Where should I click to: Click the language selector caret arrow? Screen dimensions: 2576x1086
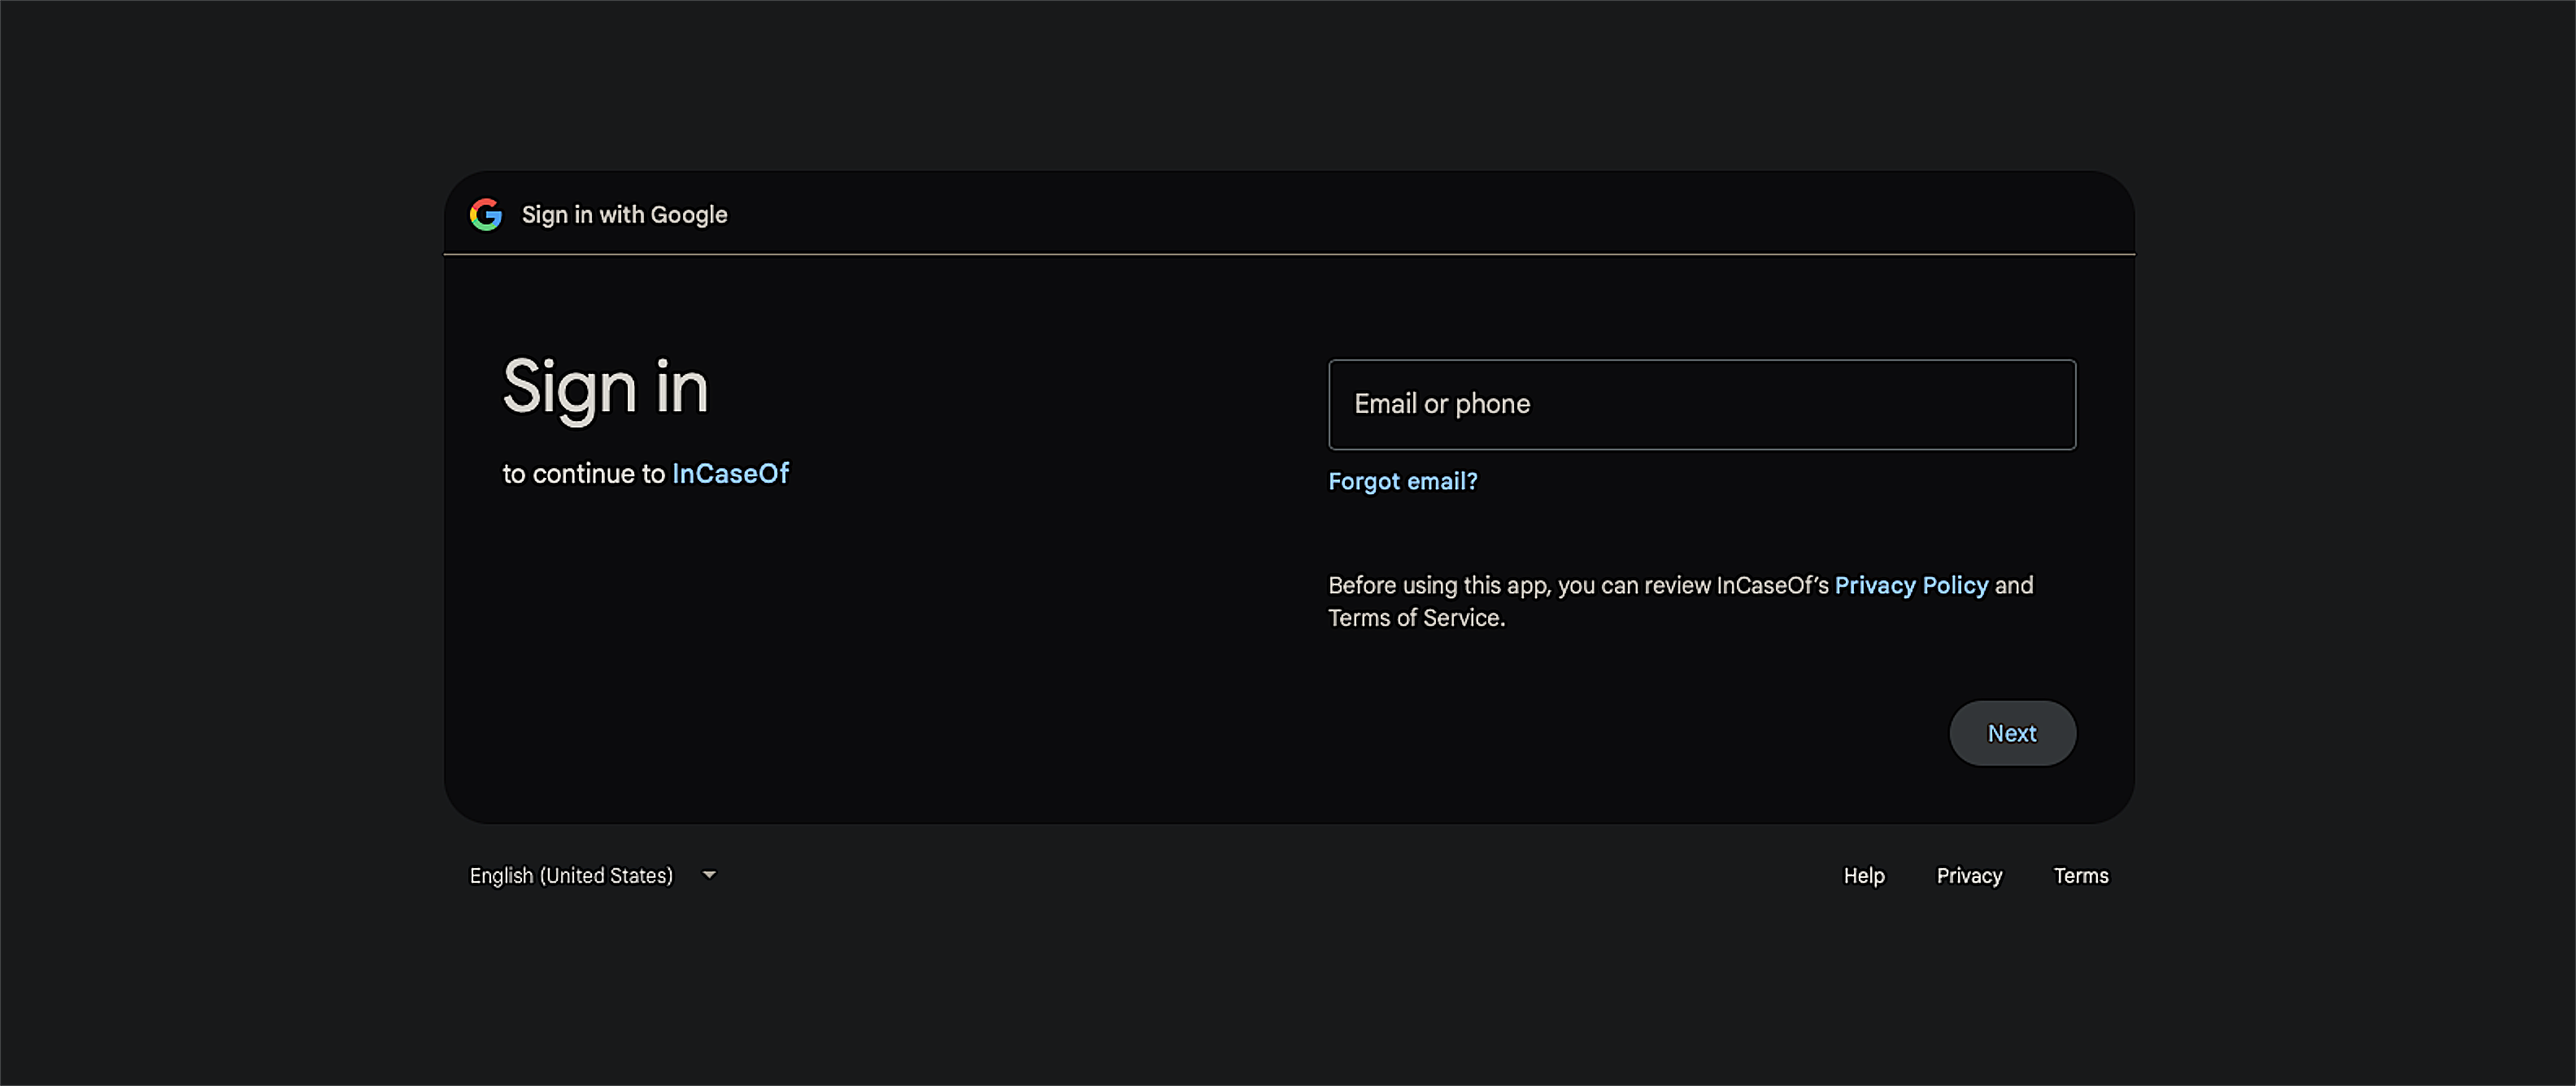coord(709,875)
